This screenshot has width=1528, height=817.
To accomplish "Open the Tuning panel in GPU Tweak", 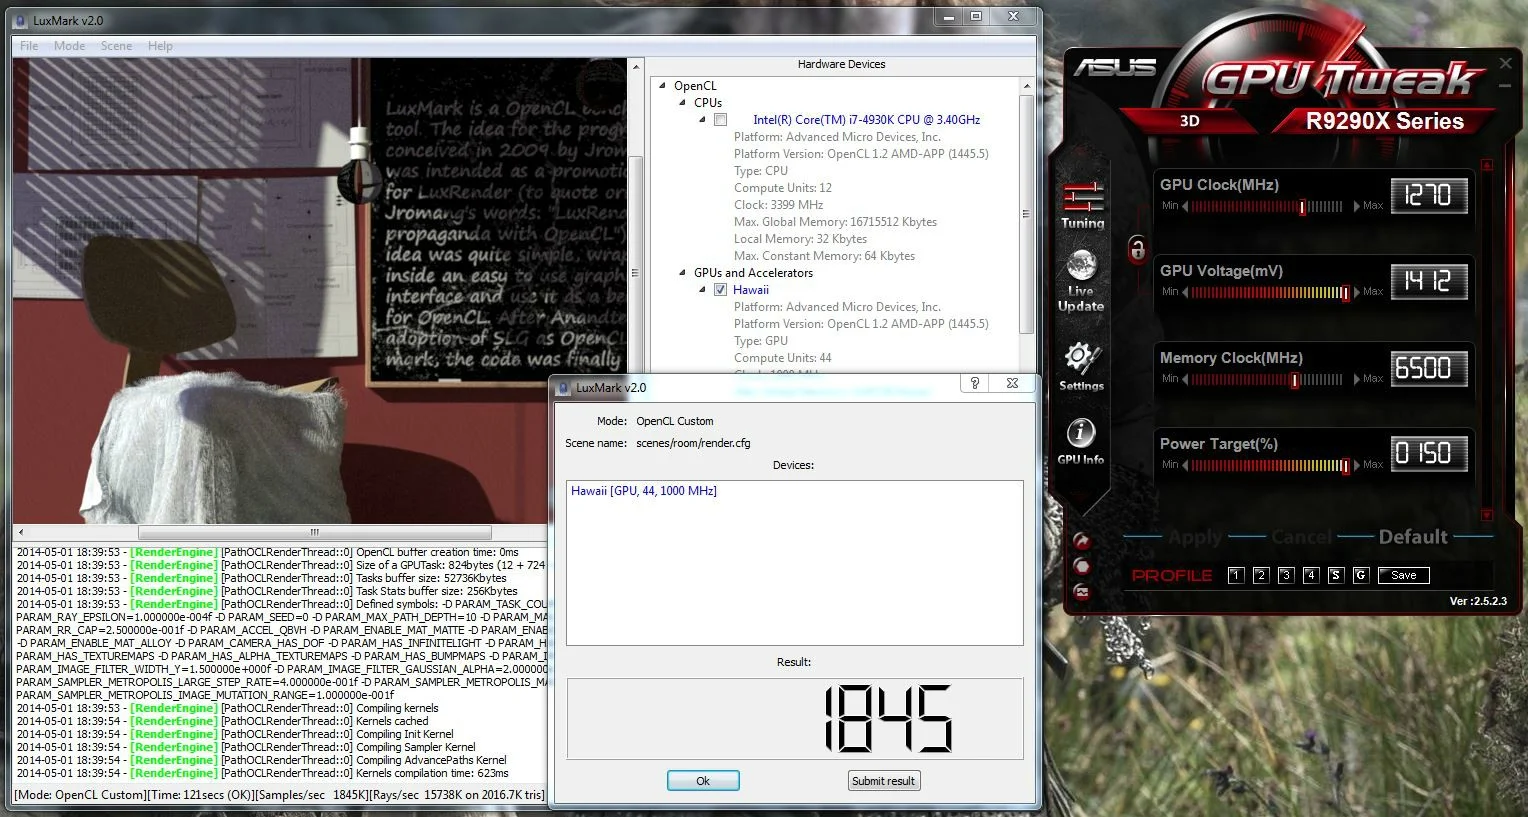I will tap(1083, 205).
